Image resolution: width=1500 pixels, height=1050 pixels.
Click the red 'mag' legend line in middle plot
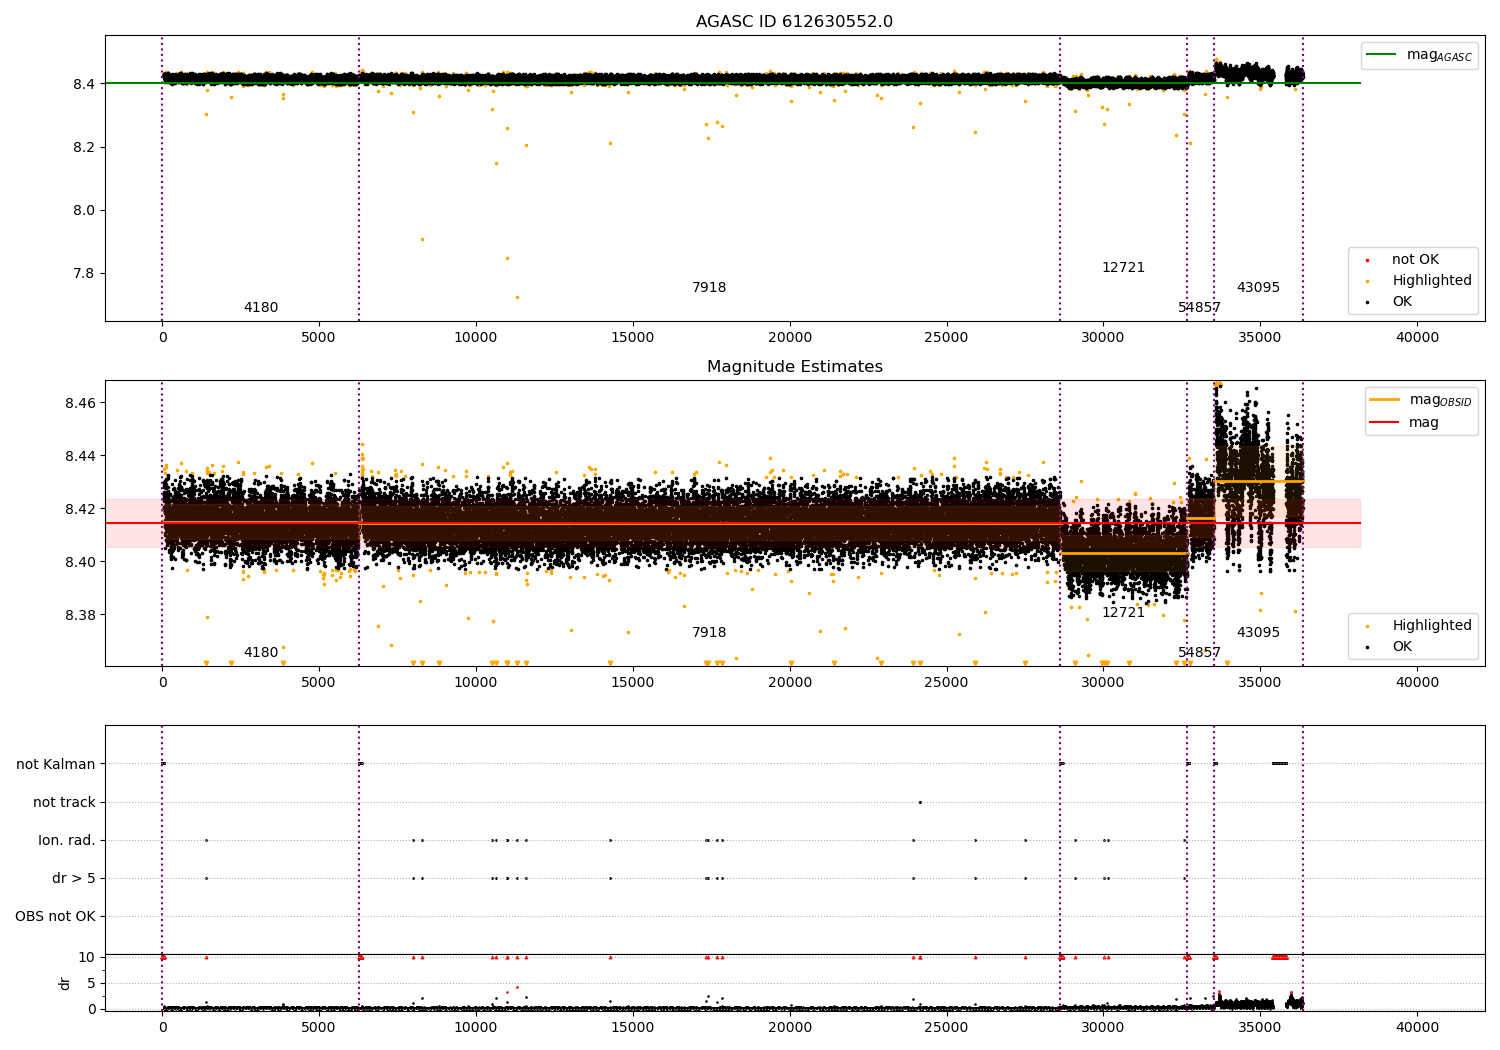tap(1384, 422)
